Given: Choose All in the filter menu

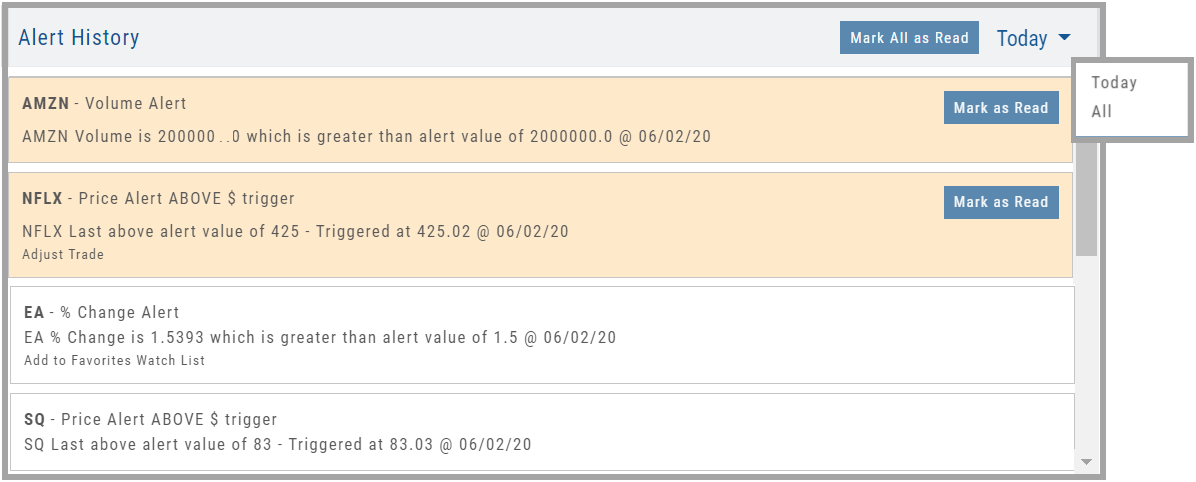Looking at the screenshot, I should coord(1102,112).
